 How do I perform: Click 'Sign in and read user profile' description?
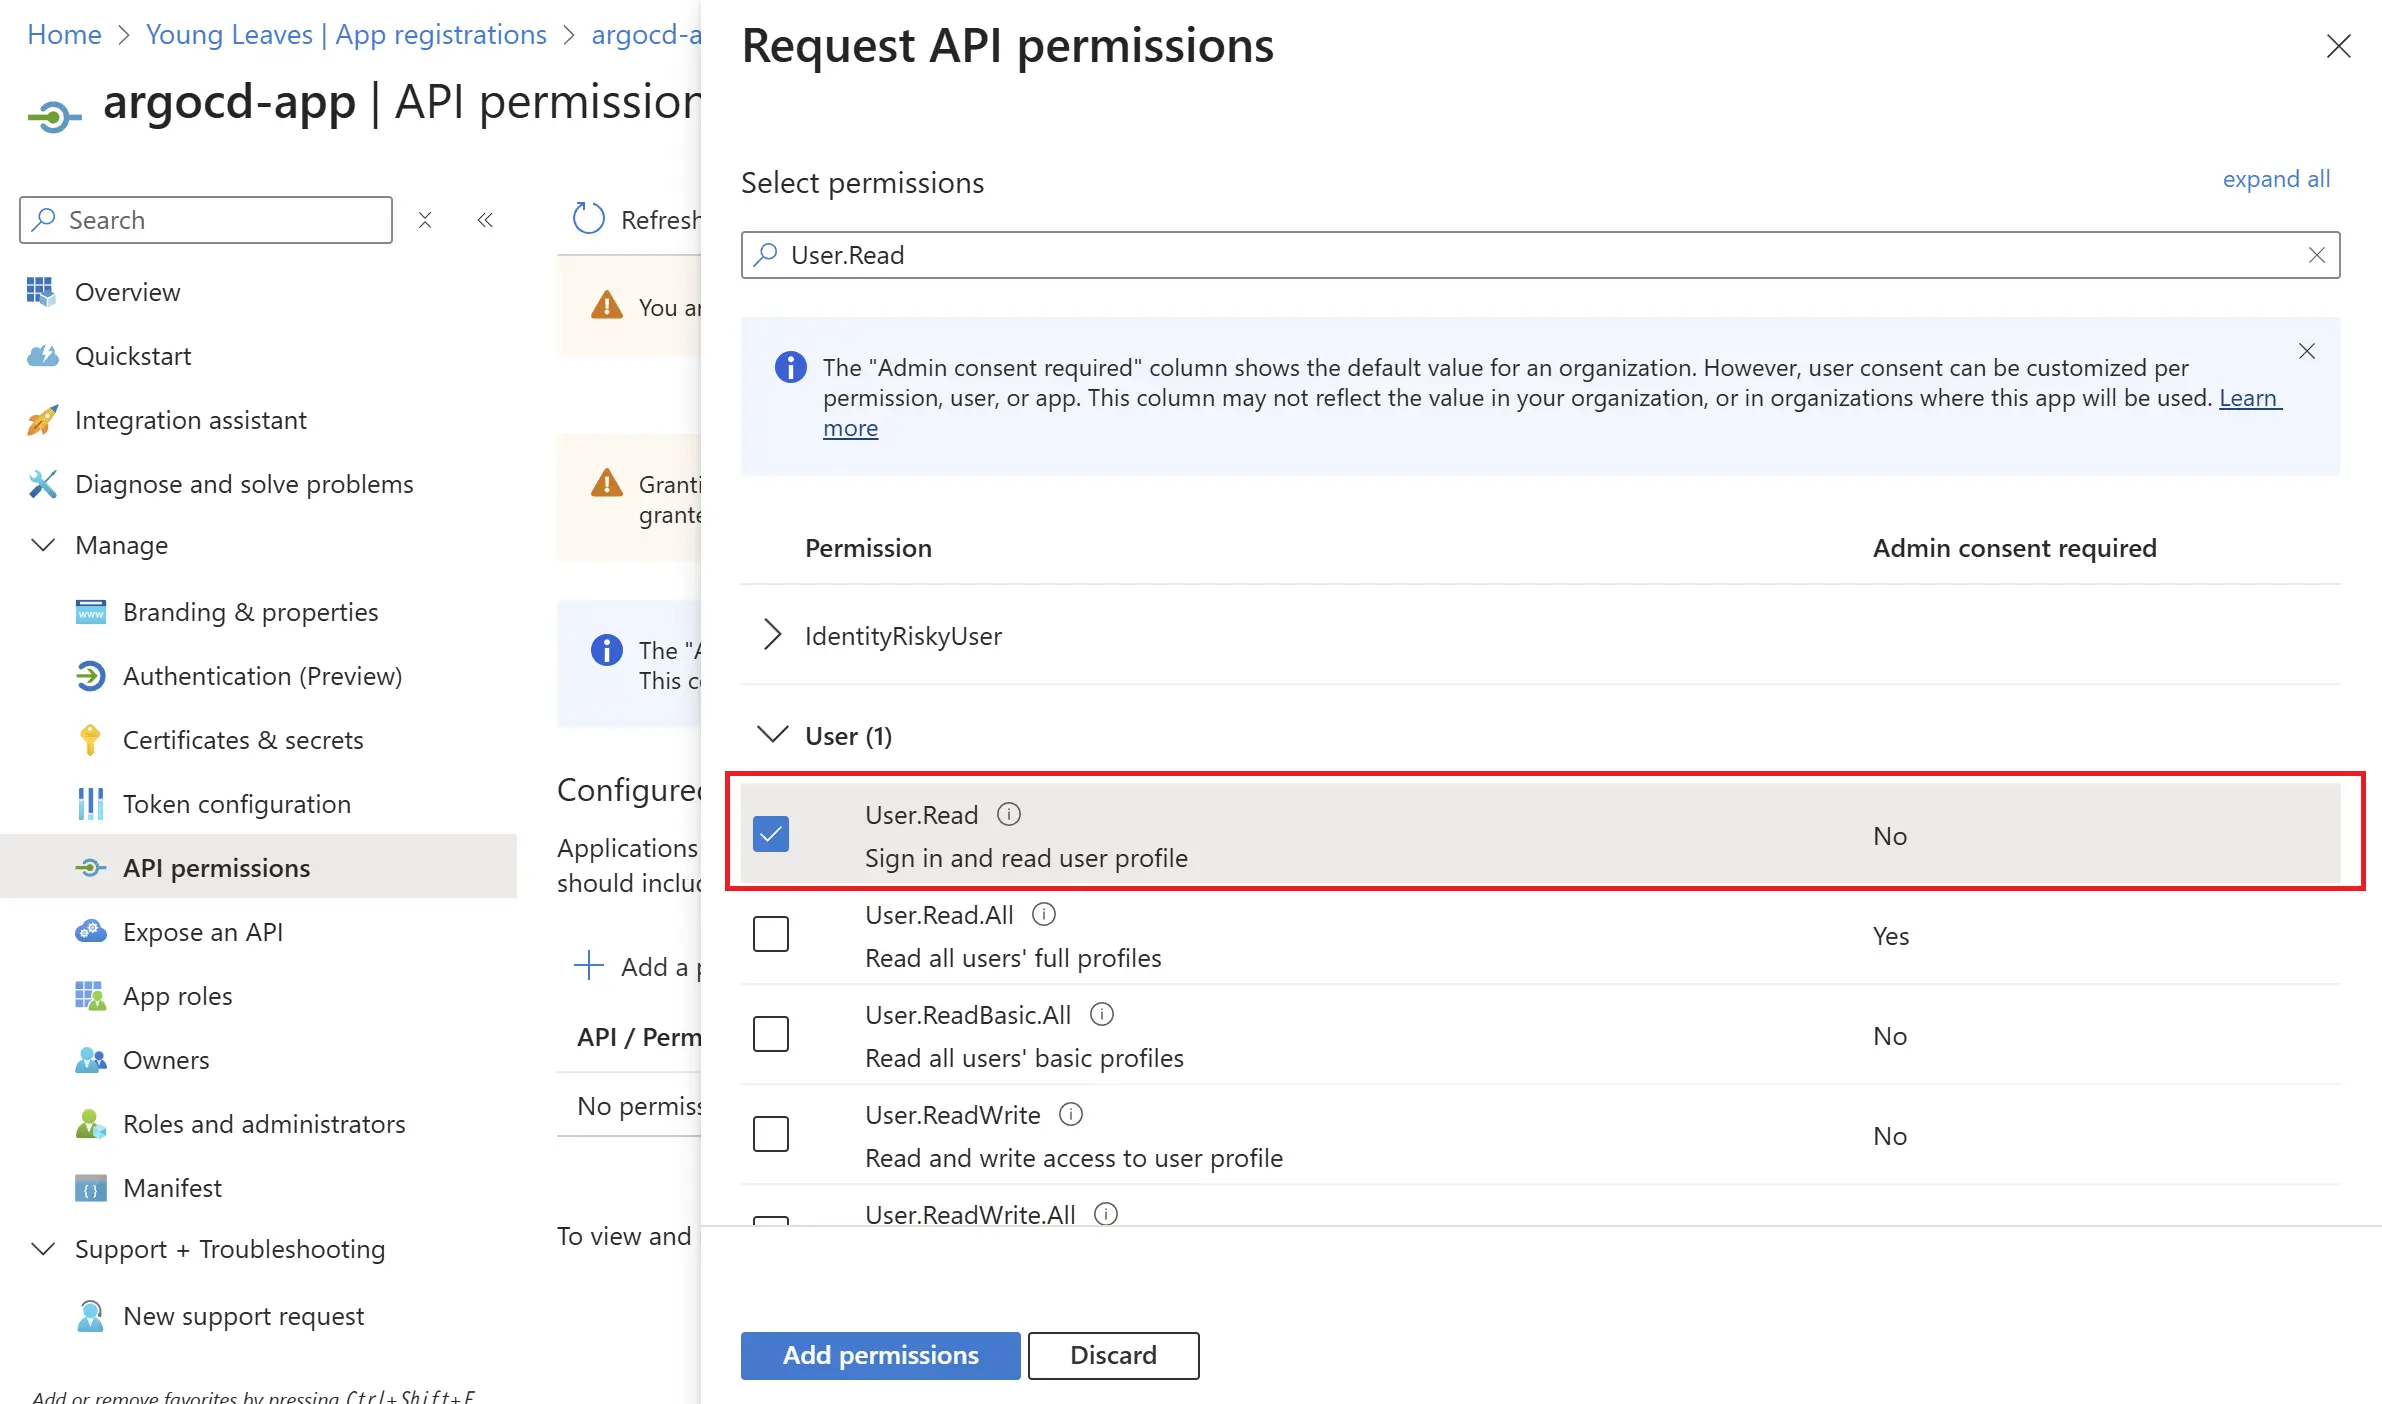1026,858
